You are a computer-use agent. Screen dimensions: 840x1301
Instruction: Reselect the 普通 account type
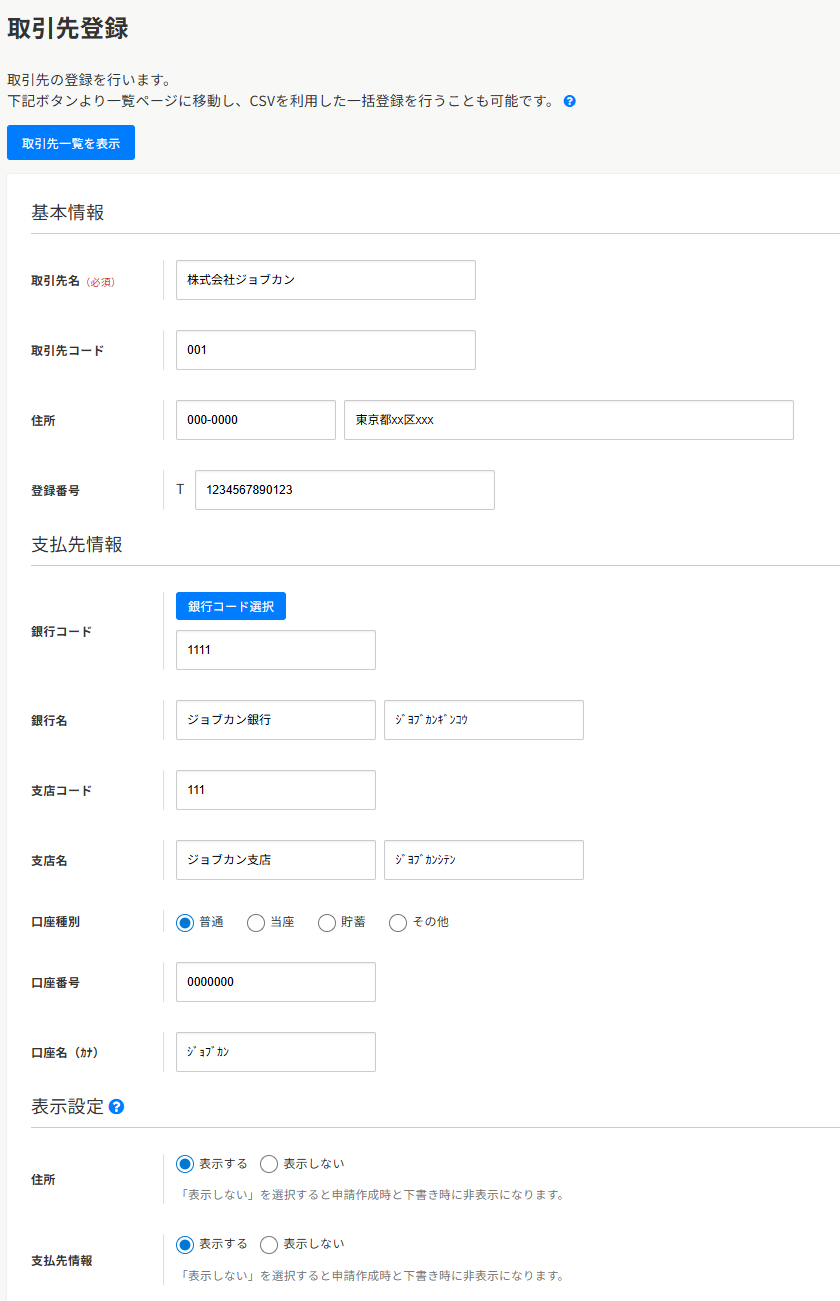(183, 922)
